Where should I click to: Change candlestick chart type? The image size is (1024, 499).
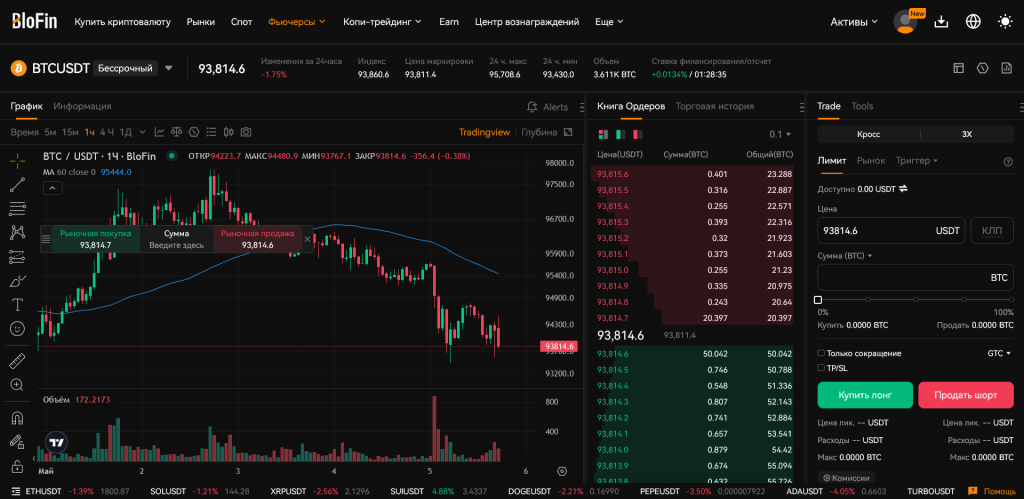229,132
